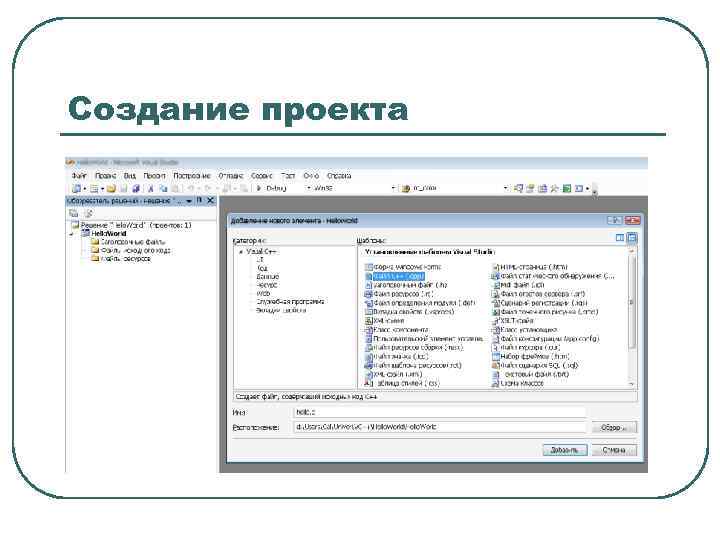The height and width of the screenshot is (540, 720).
Task: Click the Open file toolbar icon
Action: (x=111, y=189)
